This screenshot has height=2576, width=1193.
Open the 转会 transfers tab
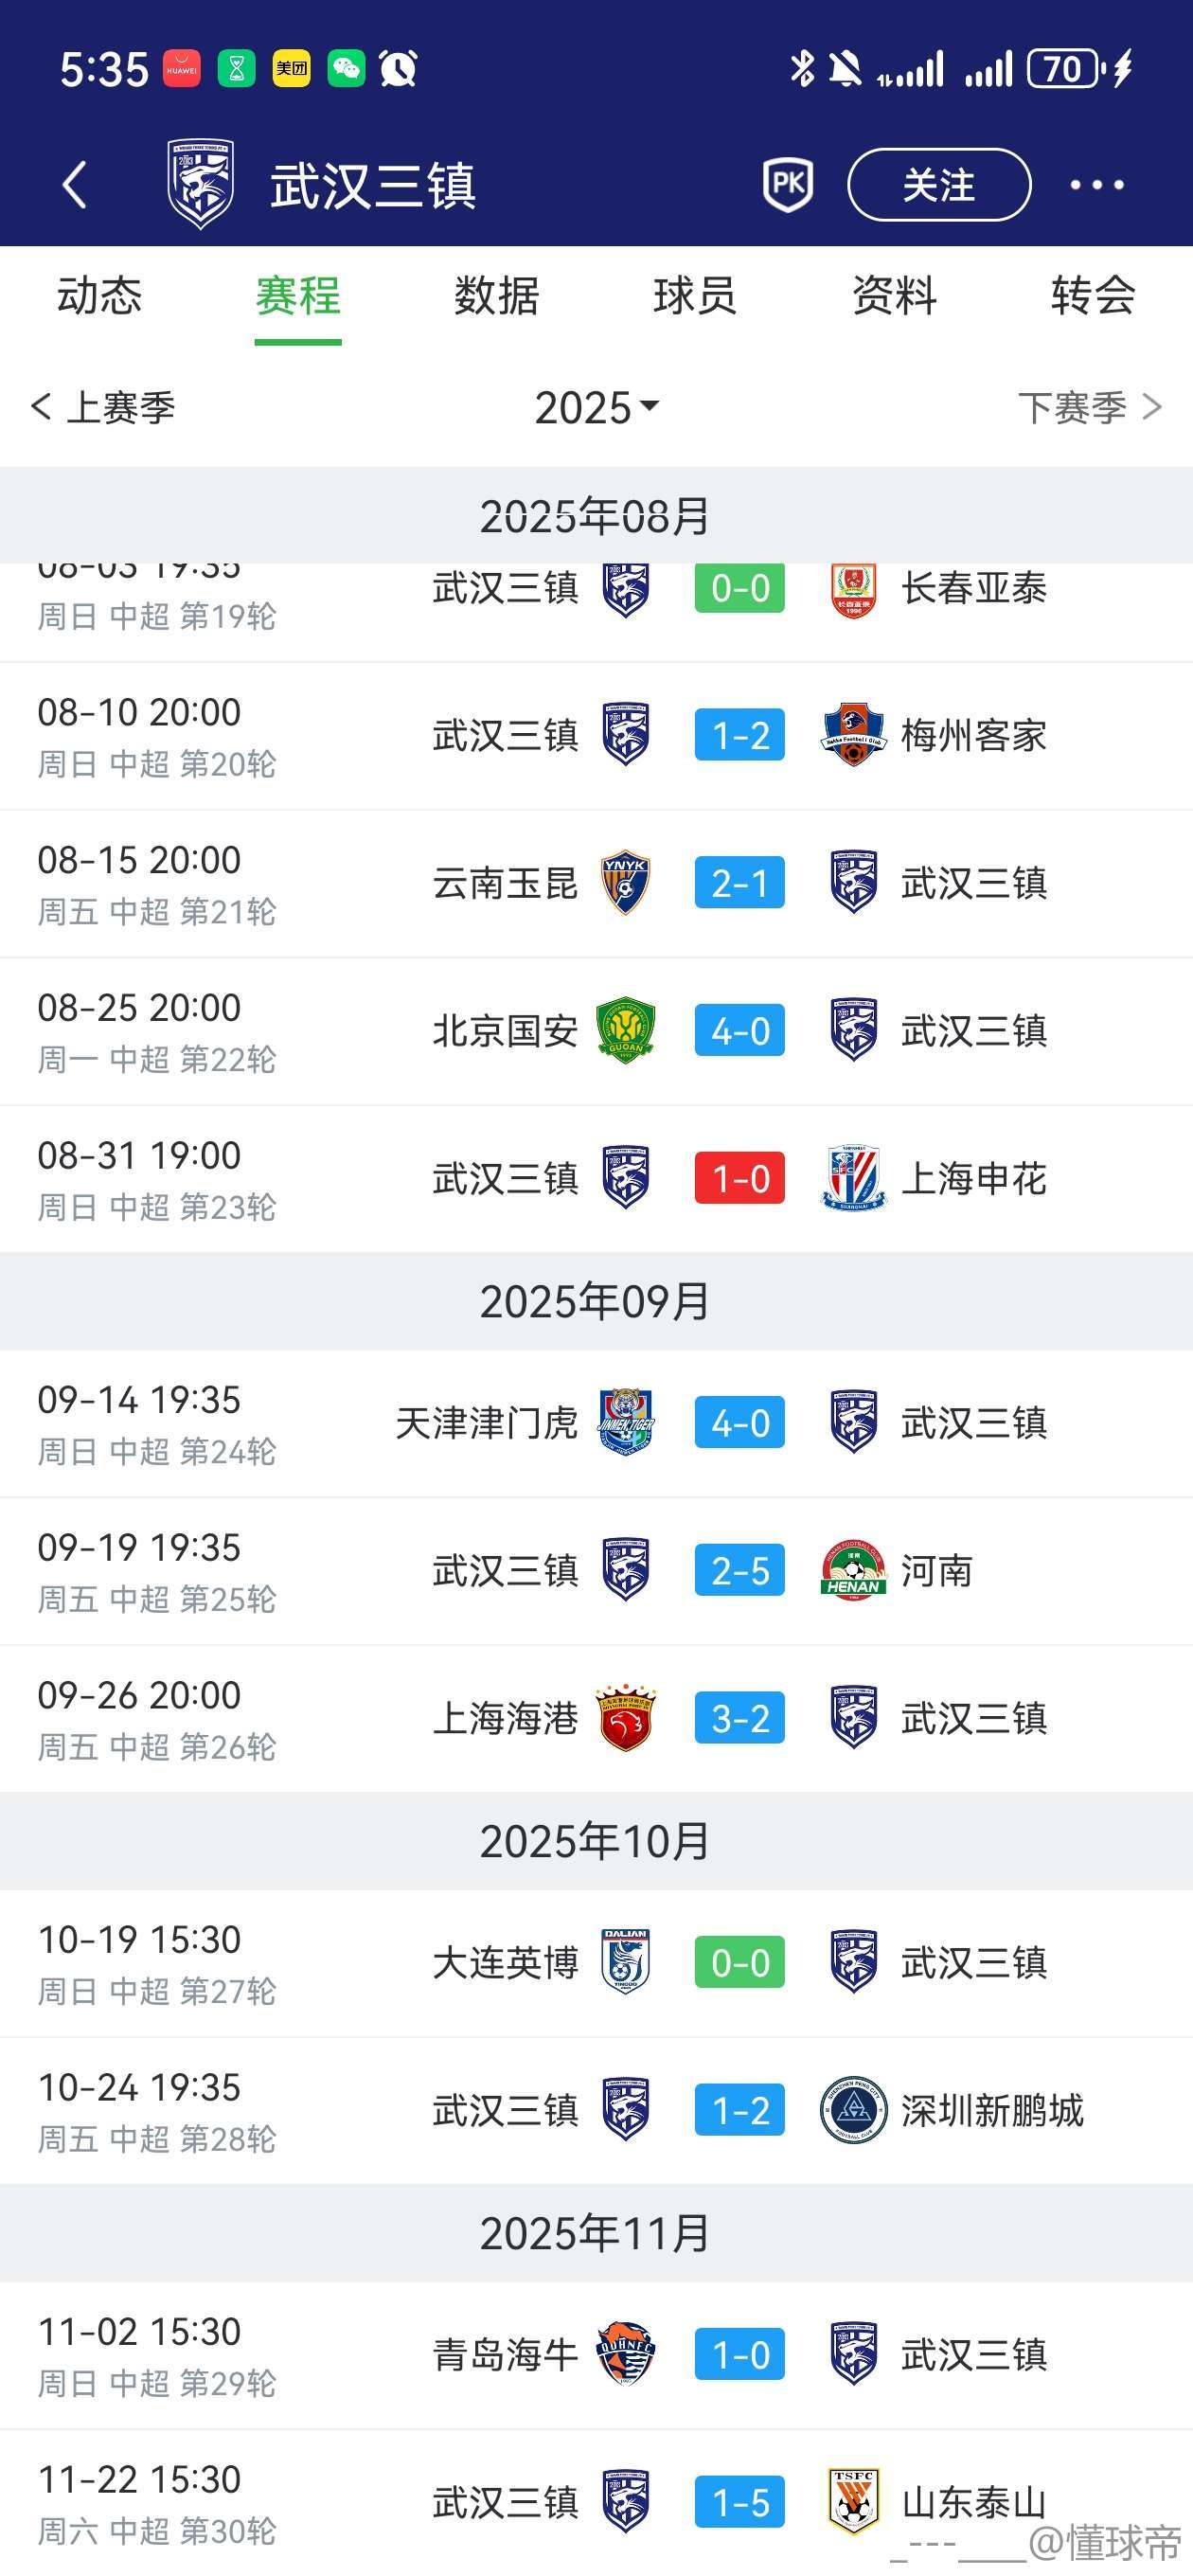tap(1092, 296)
